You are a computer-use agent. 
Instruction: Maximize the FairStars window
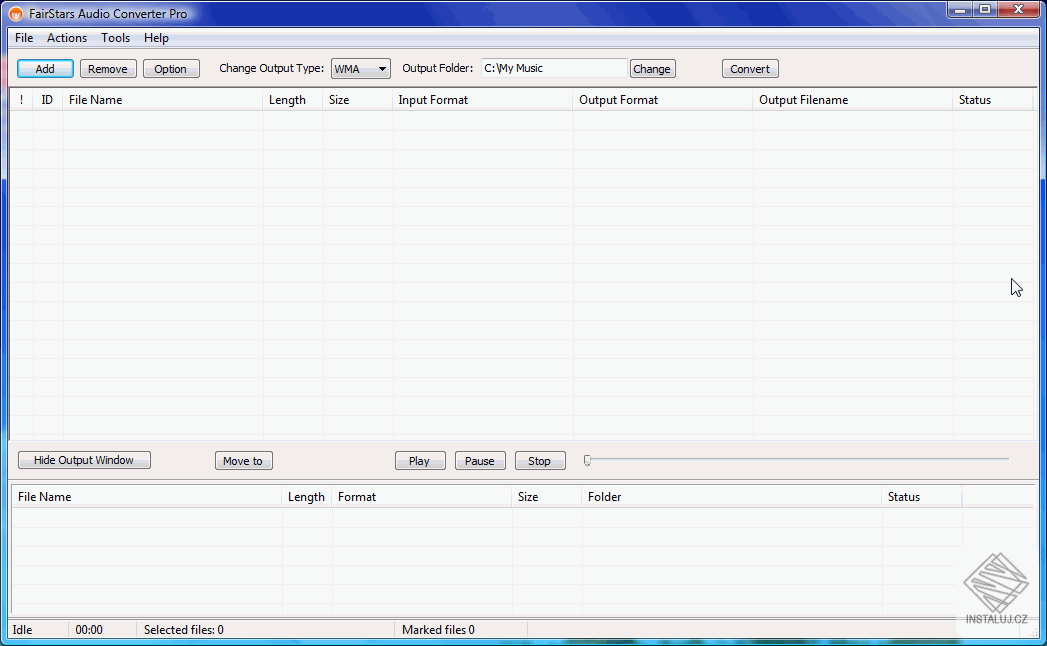985,9
